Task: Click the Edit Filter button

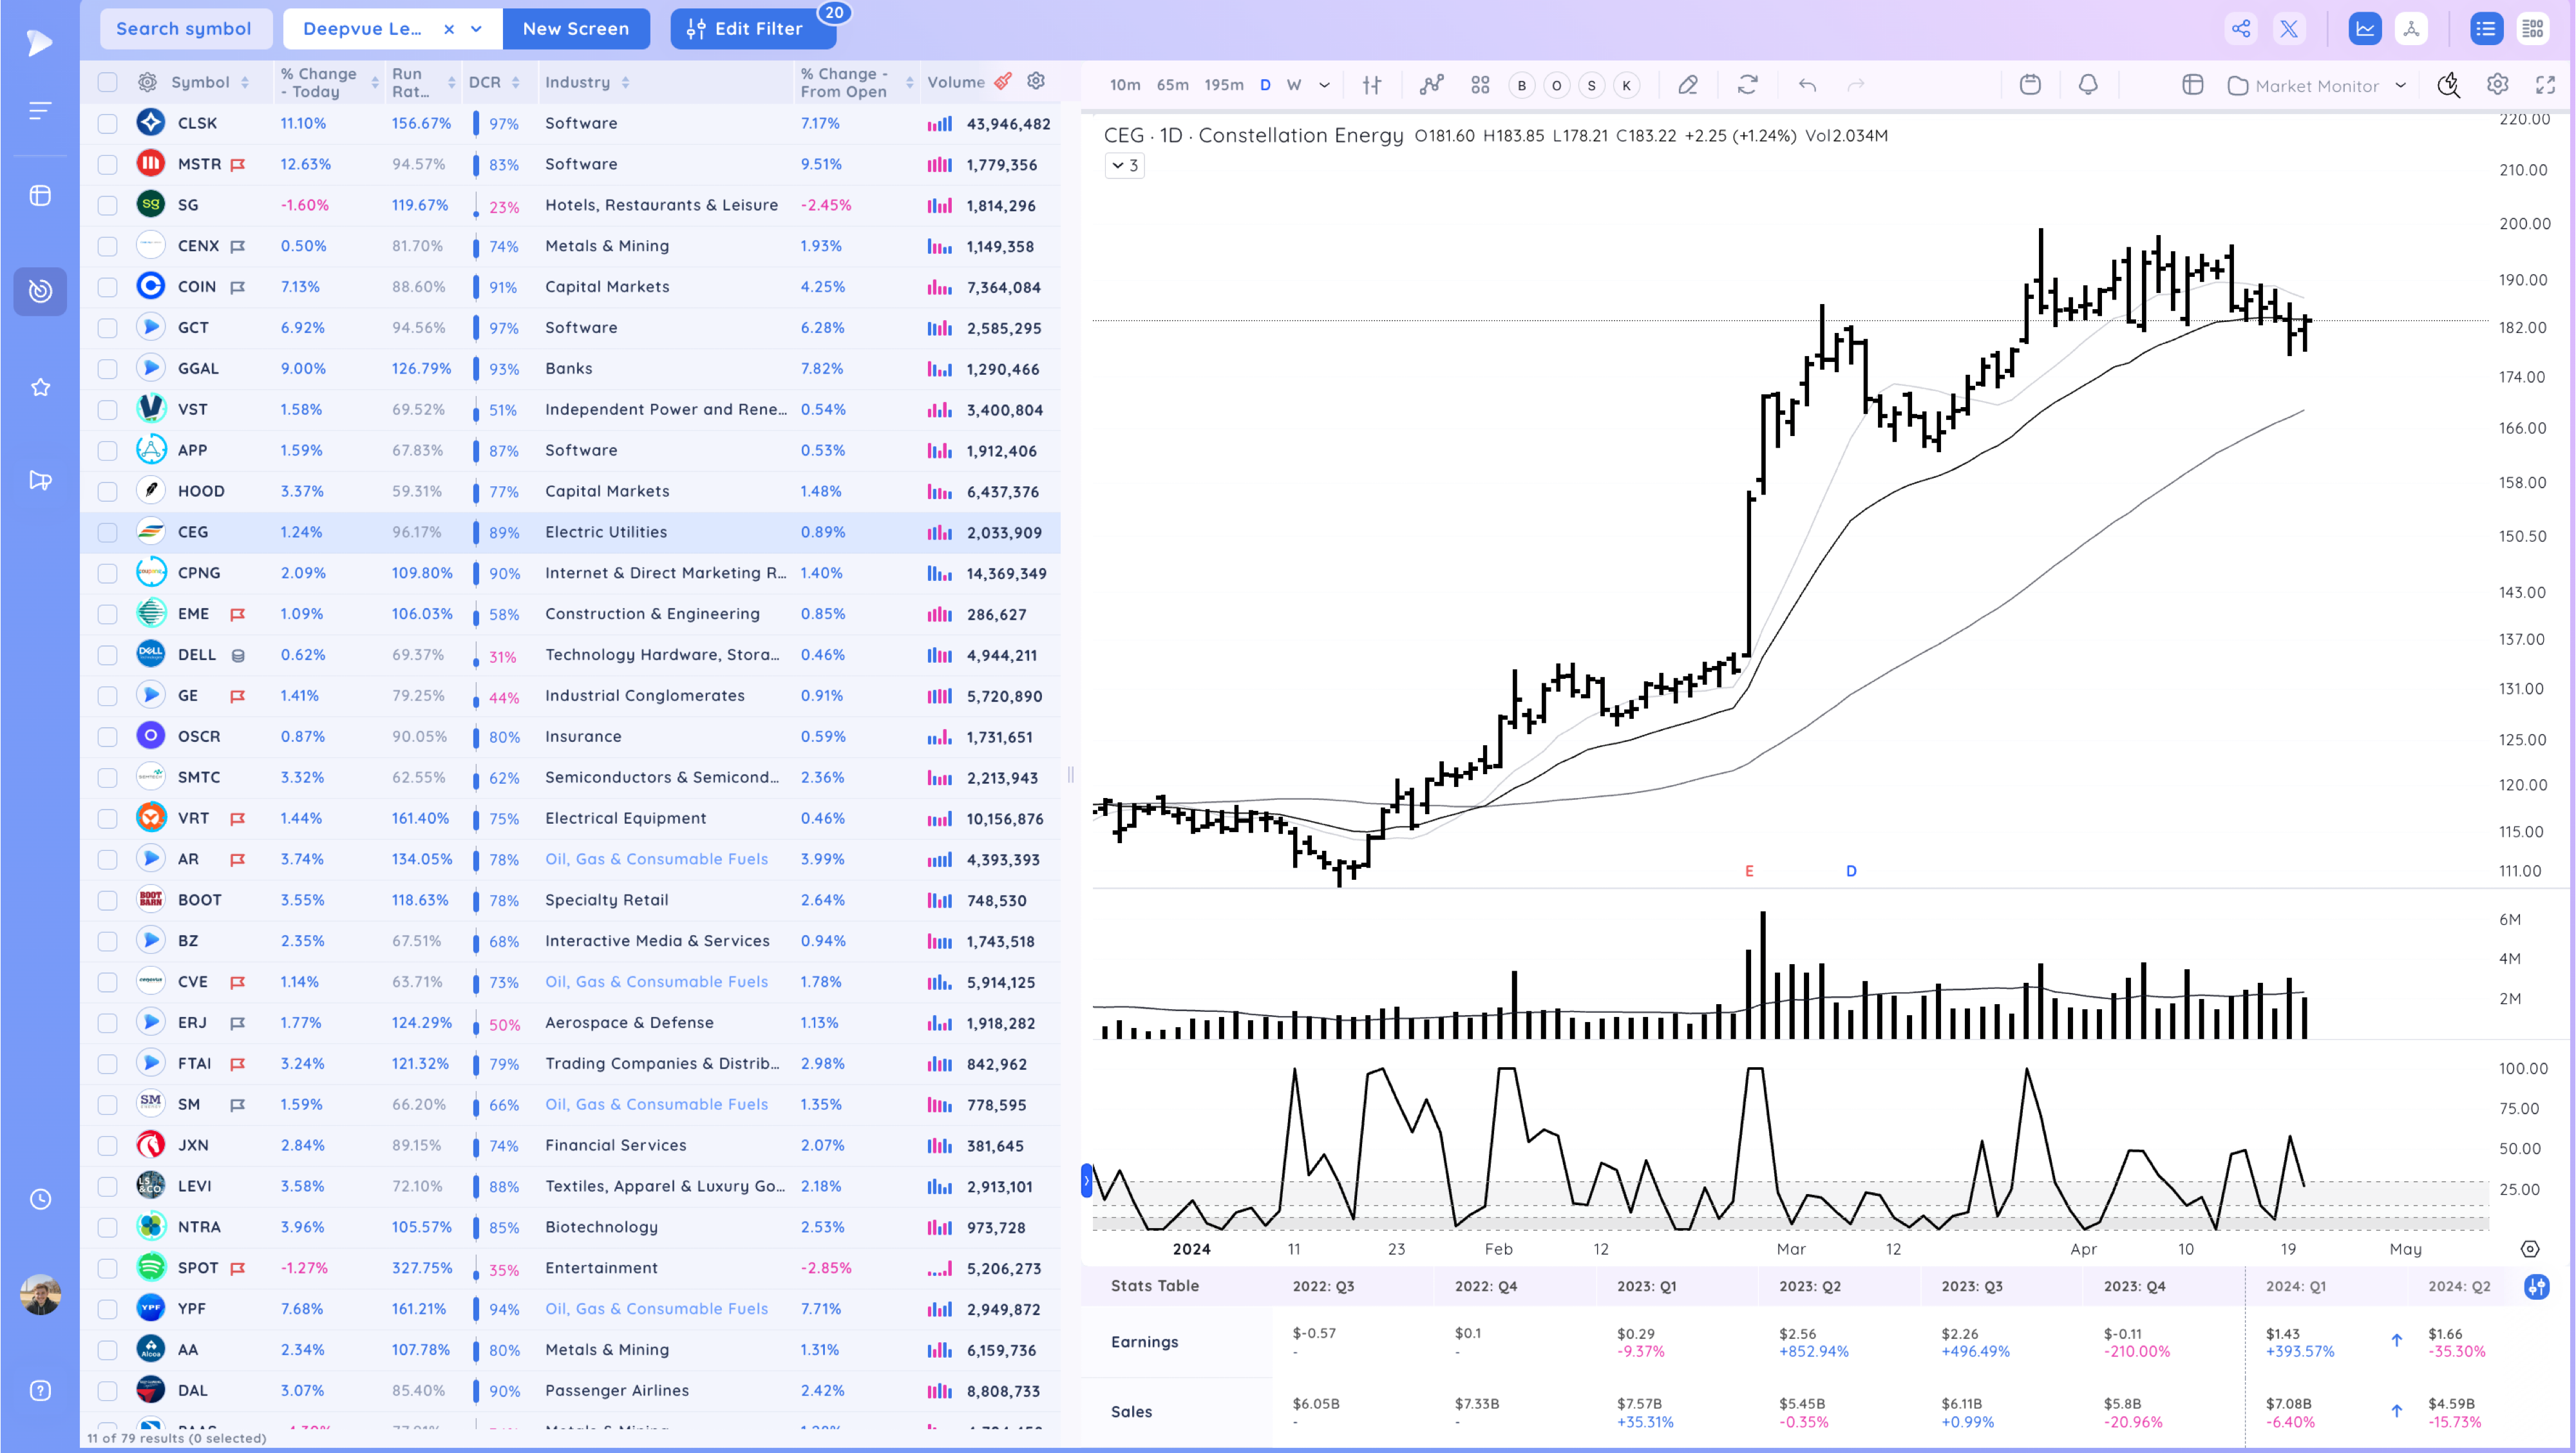Action: (x=752, y=29)
